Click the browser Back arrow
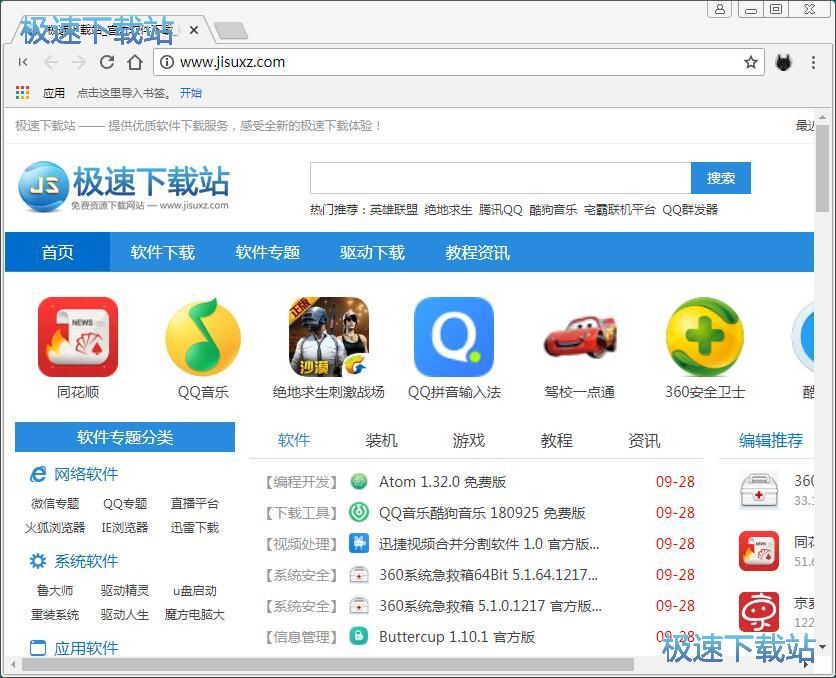The image size is (836, 678). point(51,62)
